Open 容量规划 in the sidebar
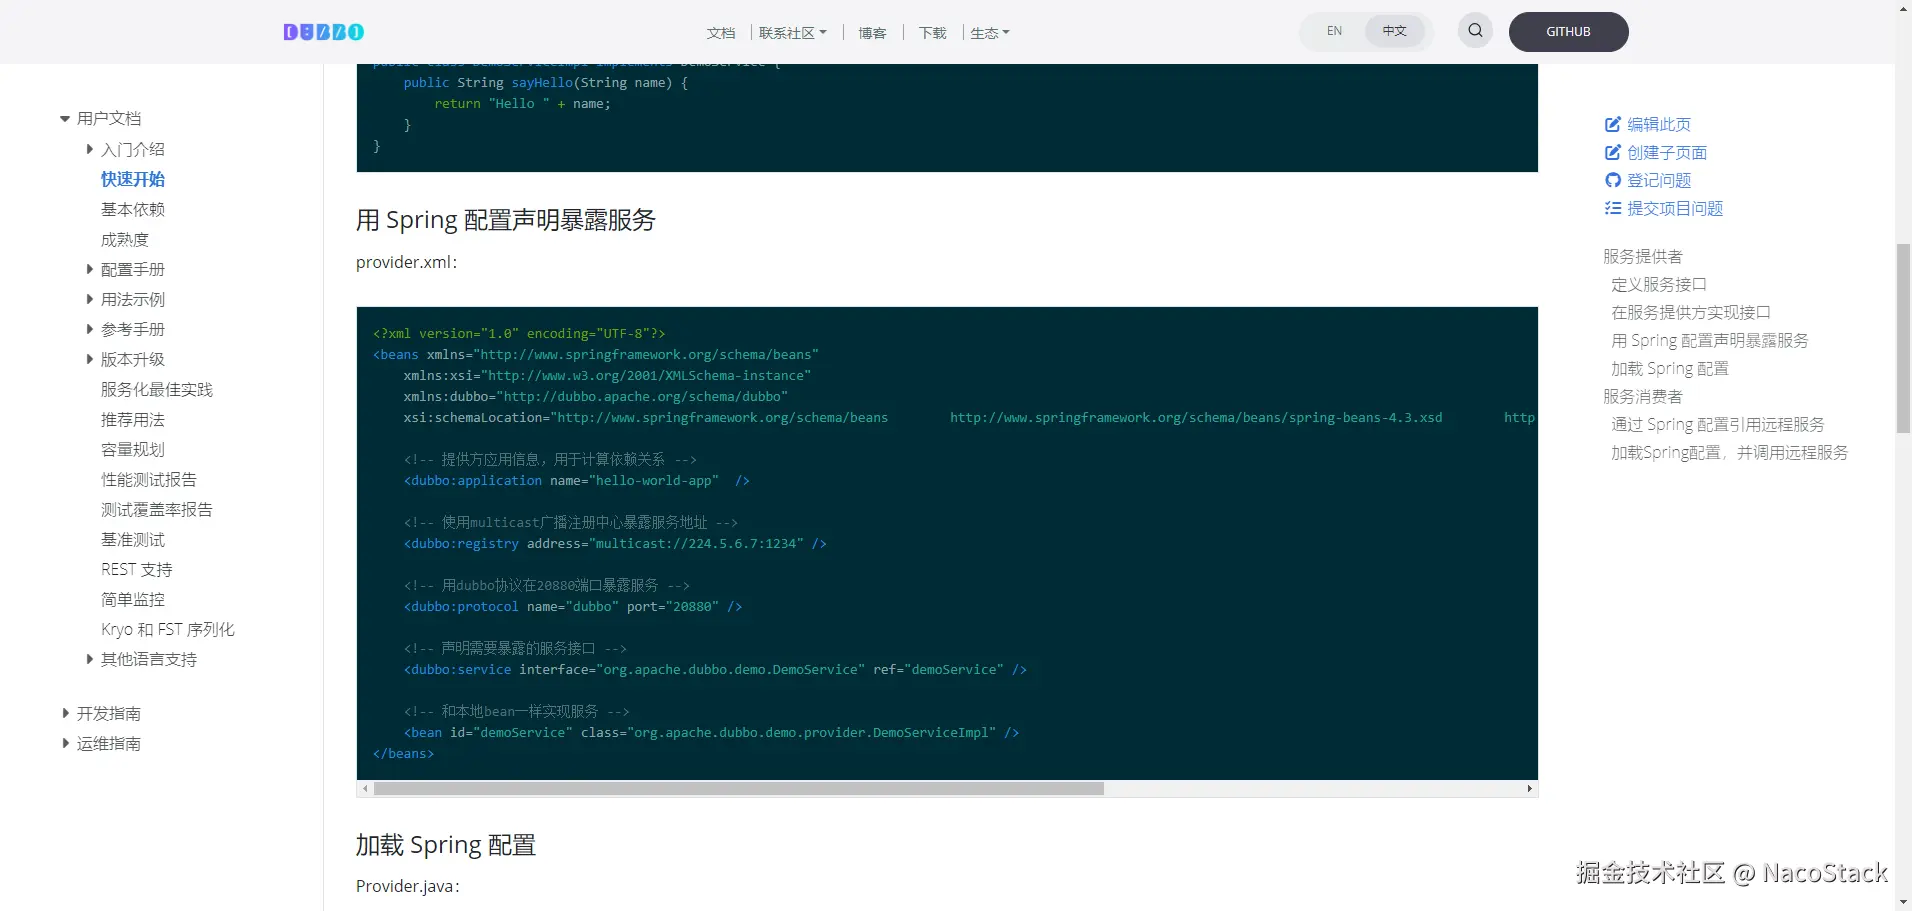1912x911 pixels. [133, 449]
